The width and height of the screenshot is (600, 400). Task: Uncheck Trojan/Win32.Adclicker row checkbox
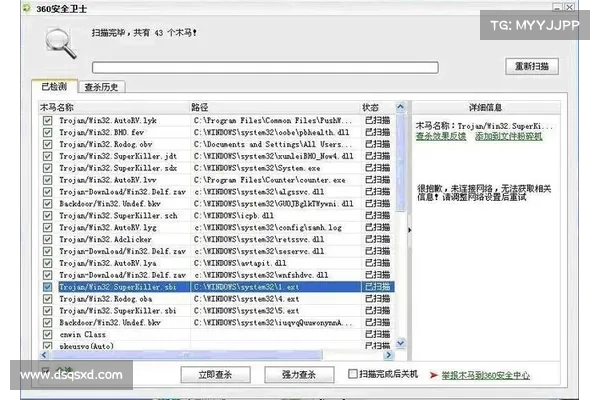(x=47, y=239)
